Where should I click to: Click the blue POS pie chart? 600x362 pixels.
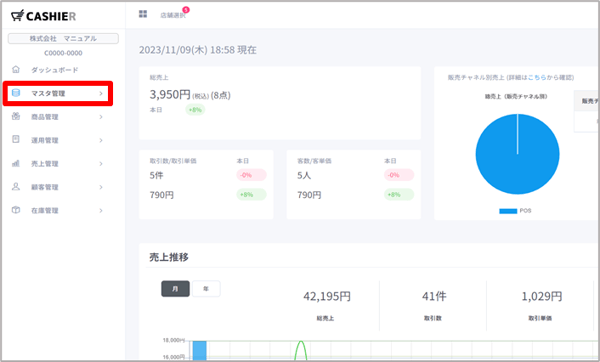517,154
